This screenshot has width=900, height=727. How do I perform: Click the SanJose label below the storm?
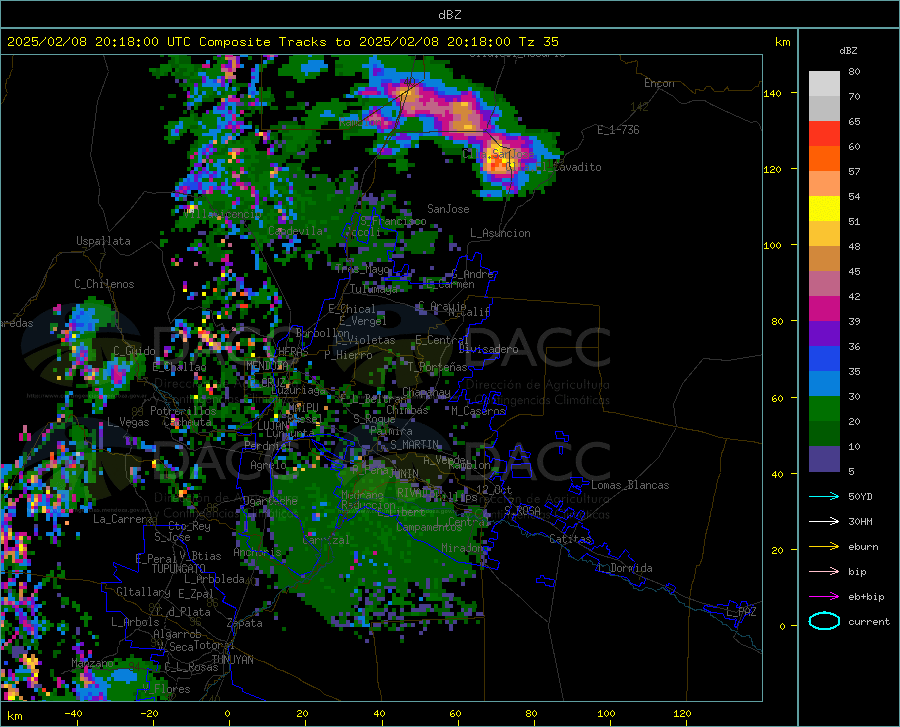click(448, 209)
